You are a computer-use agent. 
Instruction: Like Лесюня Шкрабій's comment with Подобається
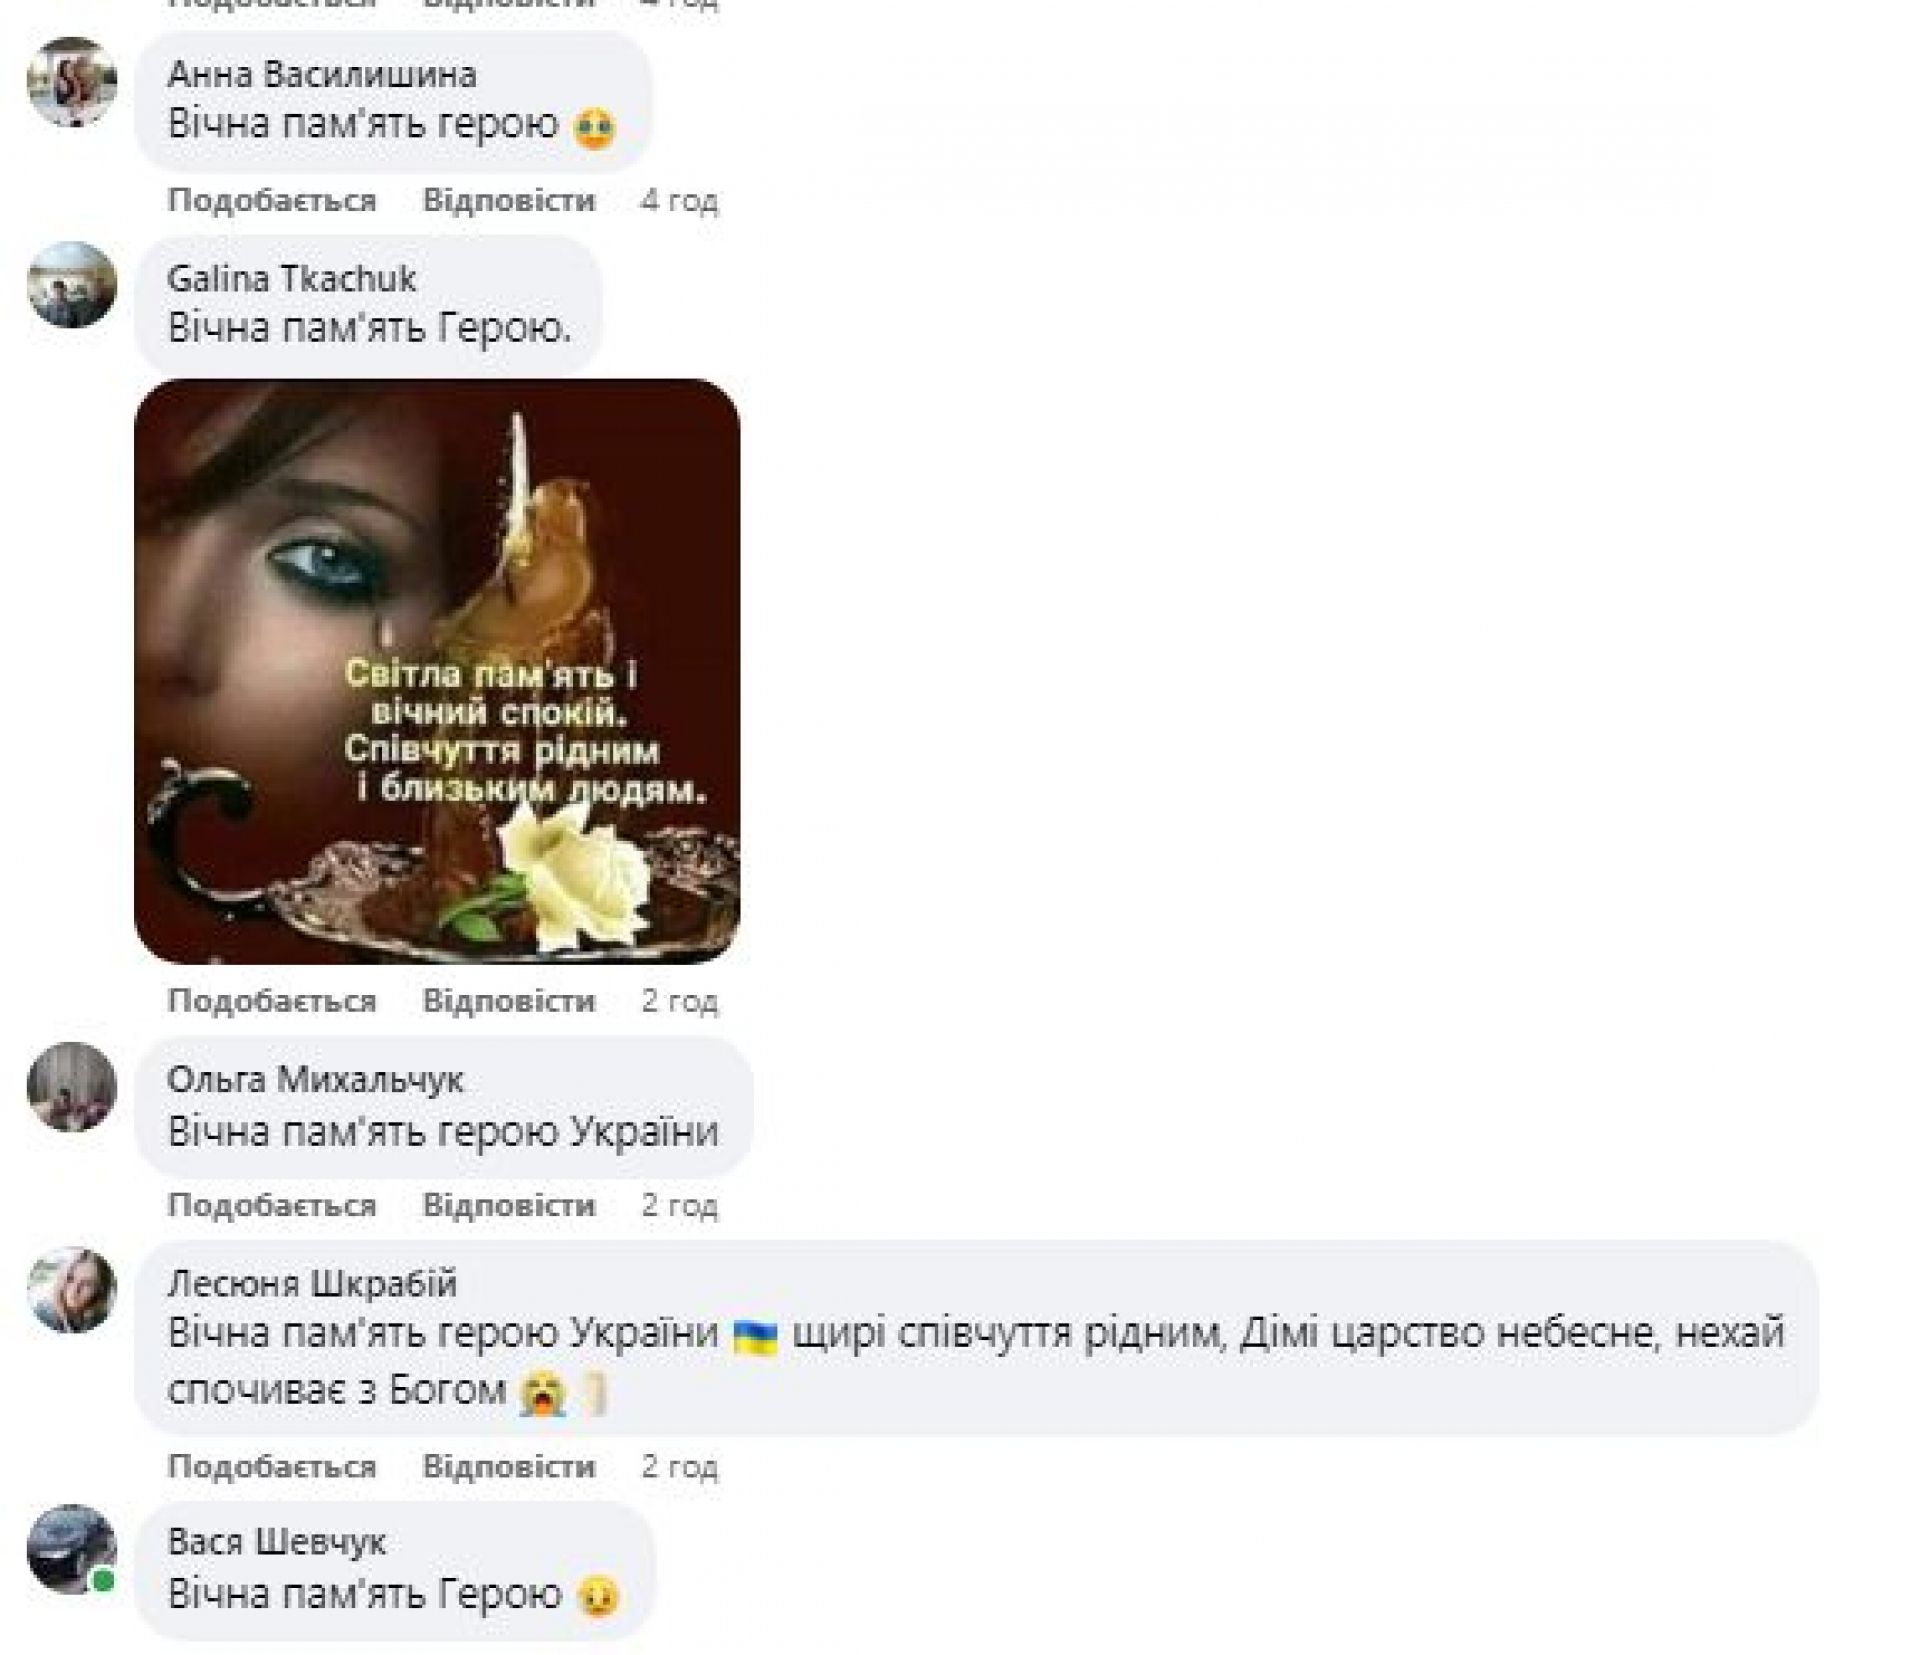pyautogui.click(x=272, y=1467)
